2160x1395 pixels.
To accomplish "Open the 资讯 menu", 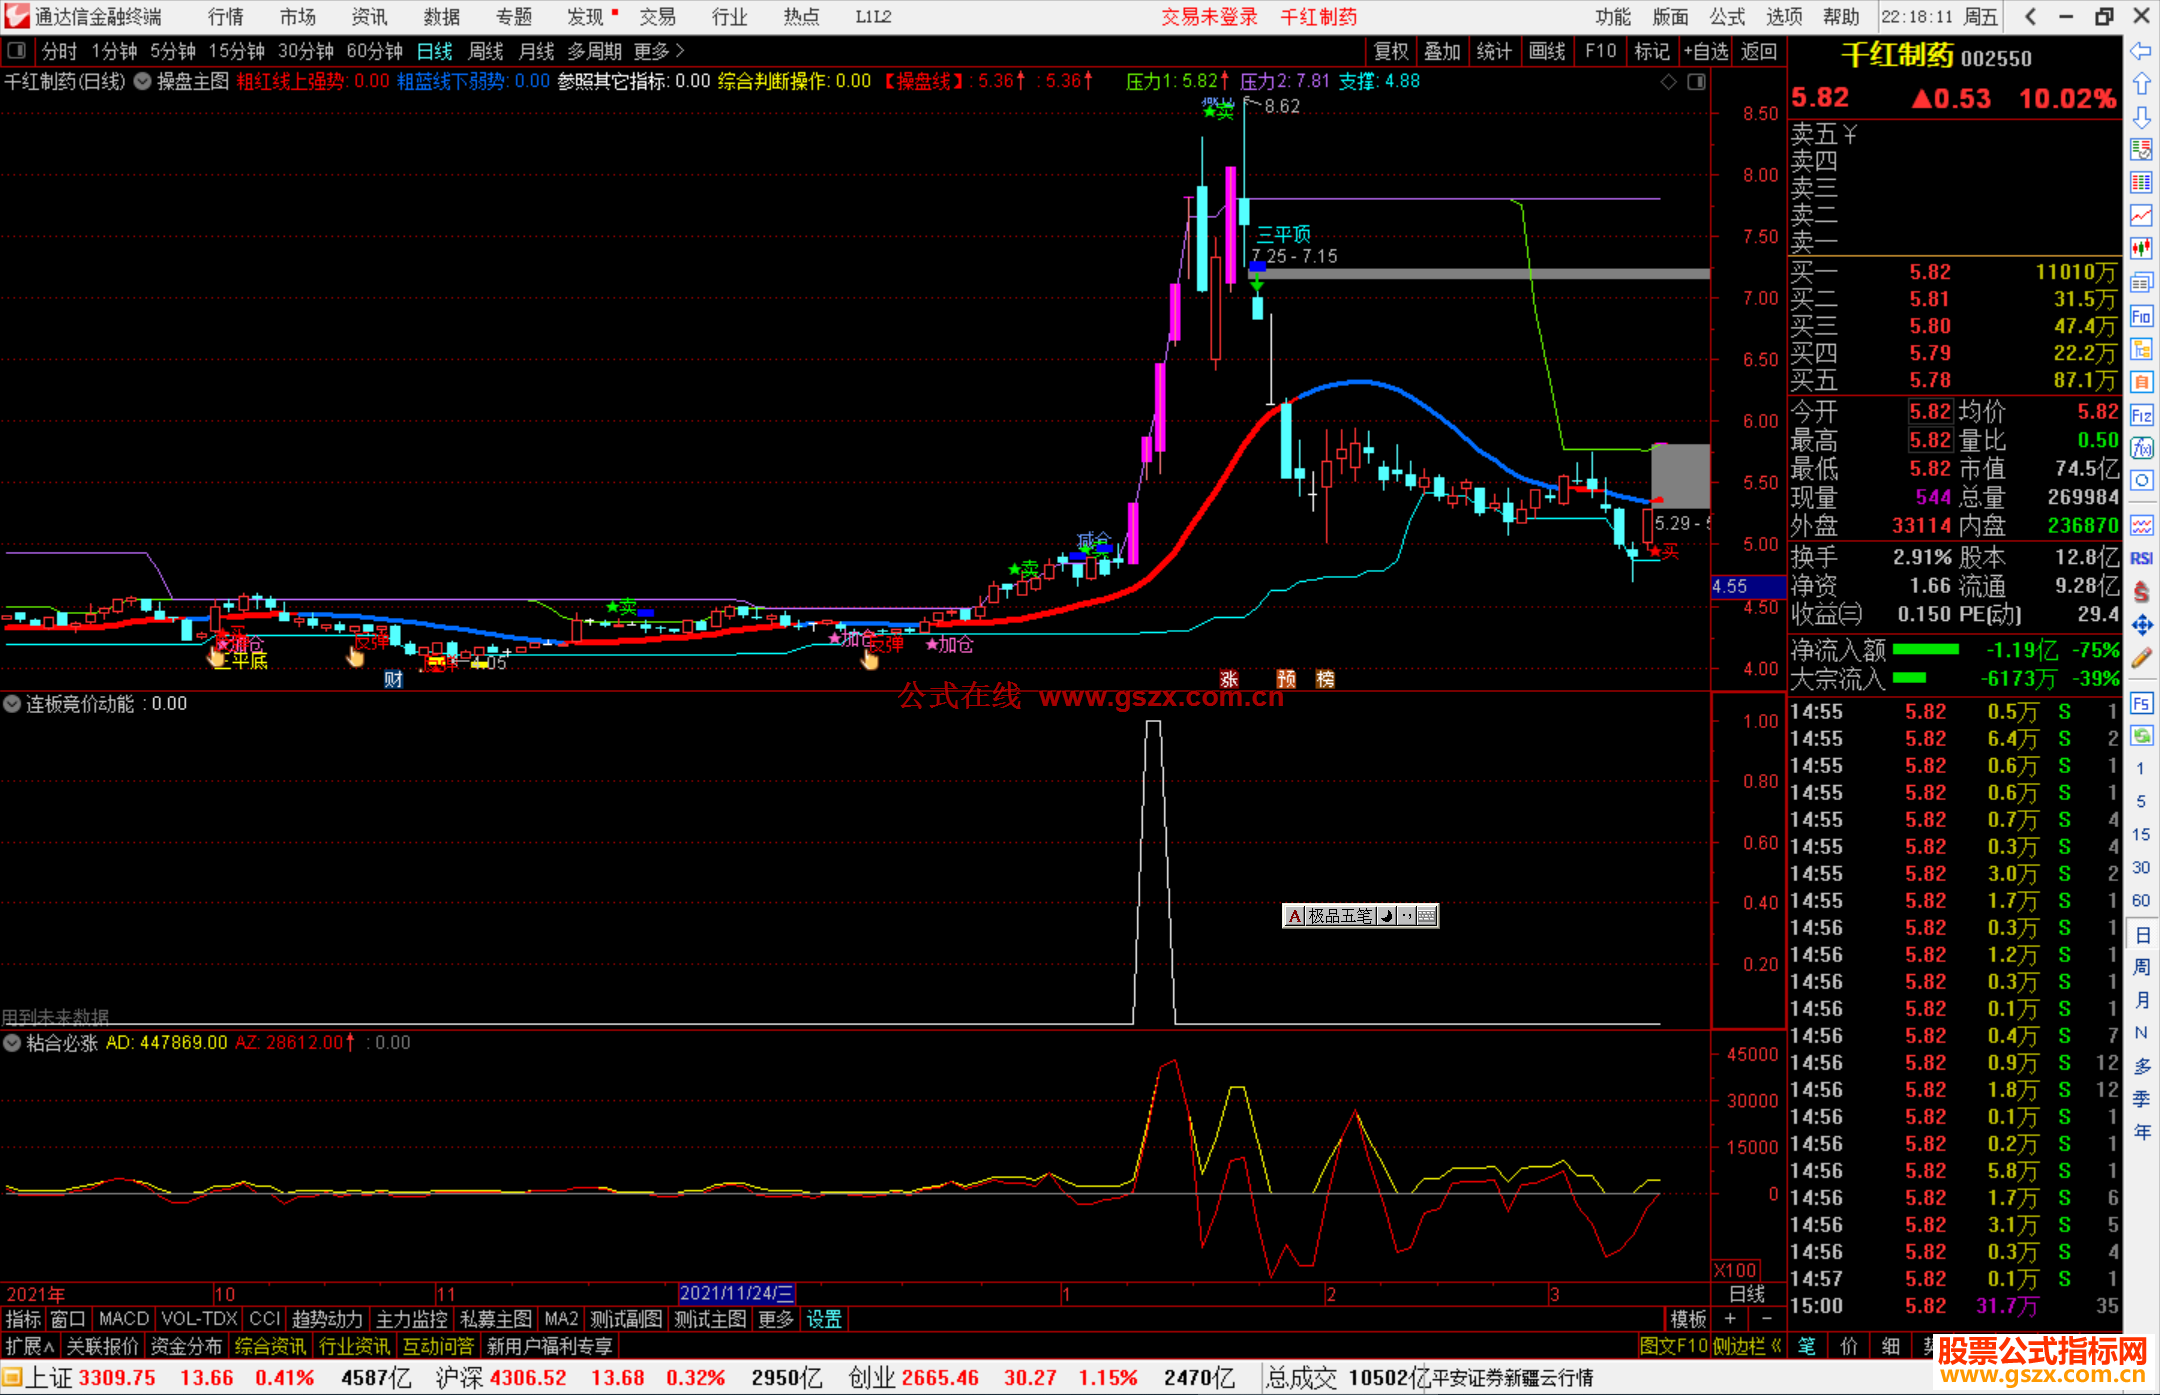I will [x=369, y=16].
